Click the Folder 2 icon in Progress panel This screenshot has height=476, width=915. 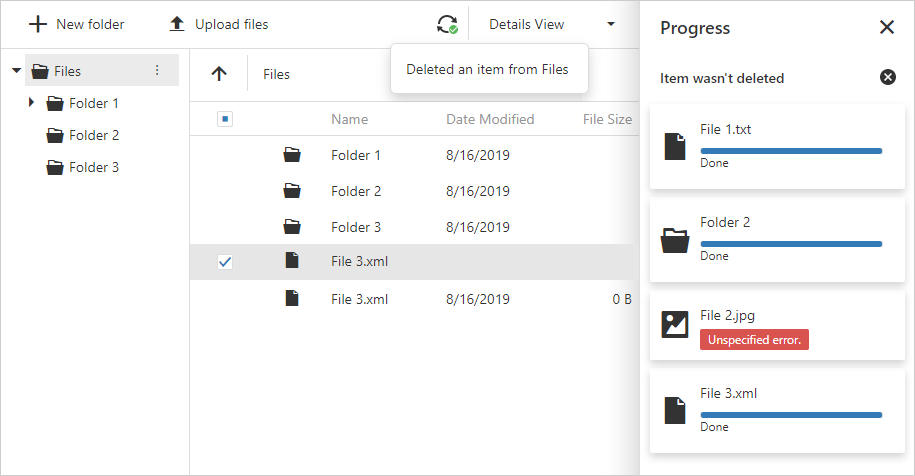click(676, 240)
